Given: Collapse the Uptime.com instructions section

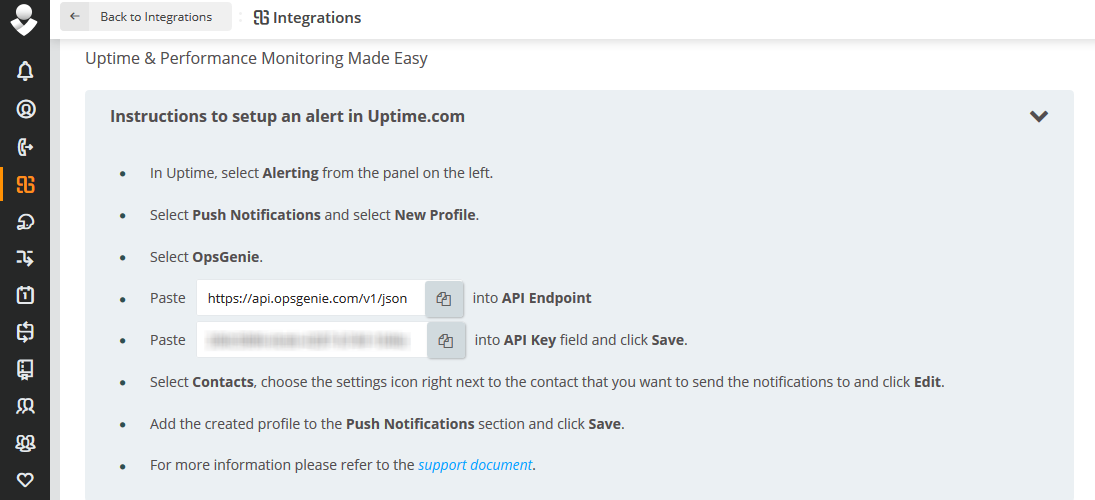Looking at the screenshot, I should [x=1038, y=117].
